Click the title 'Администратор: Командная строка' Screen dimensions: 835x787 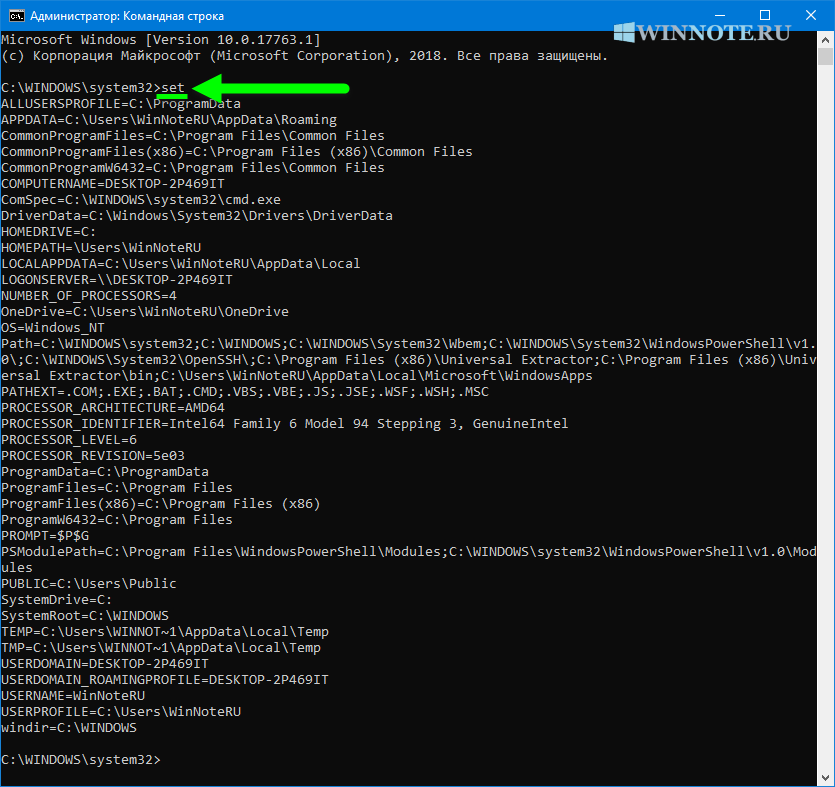(127, 16)
